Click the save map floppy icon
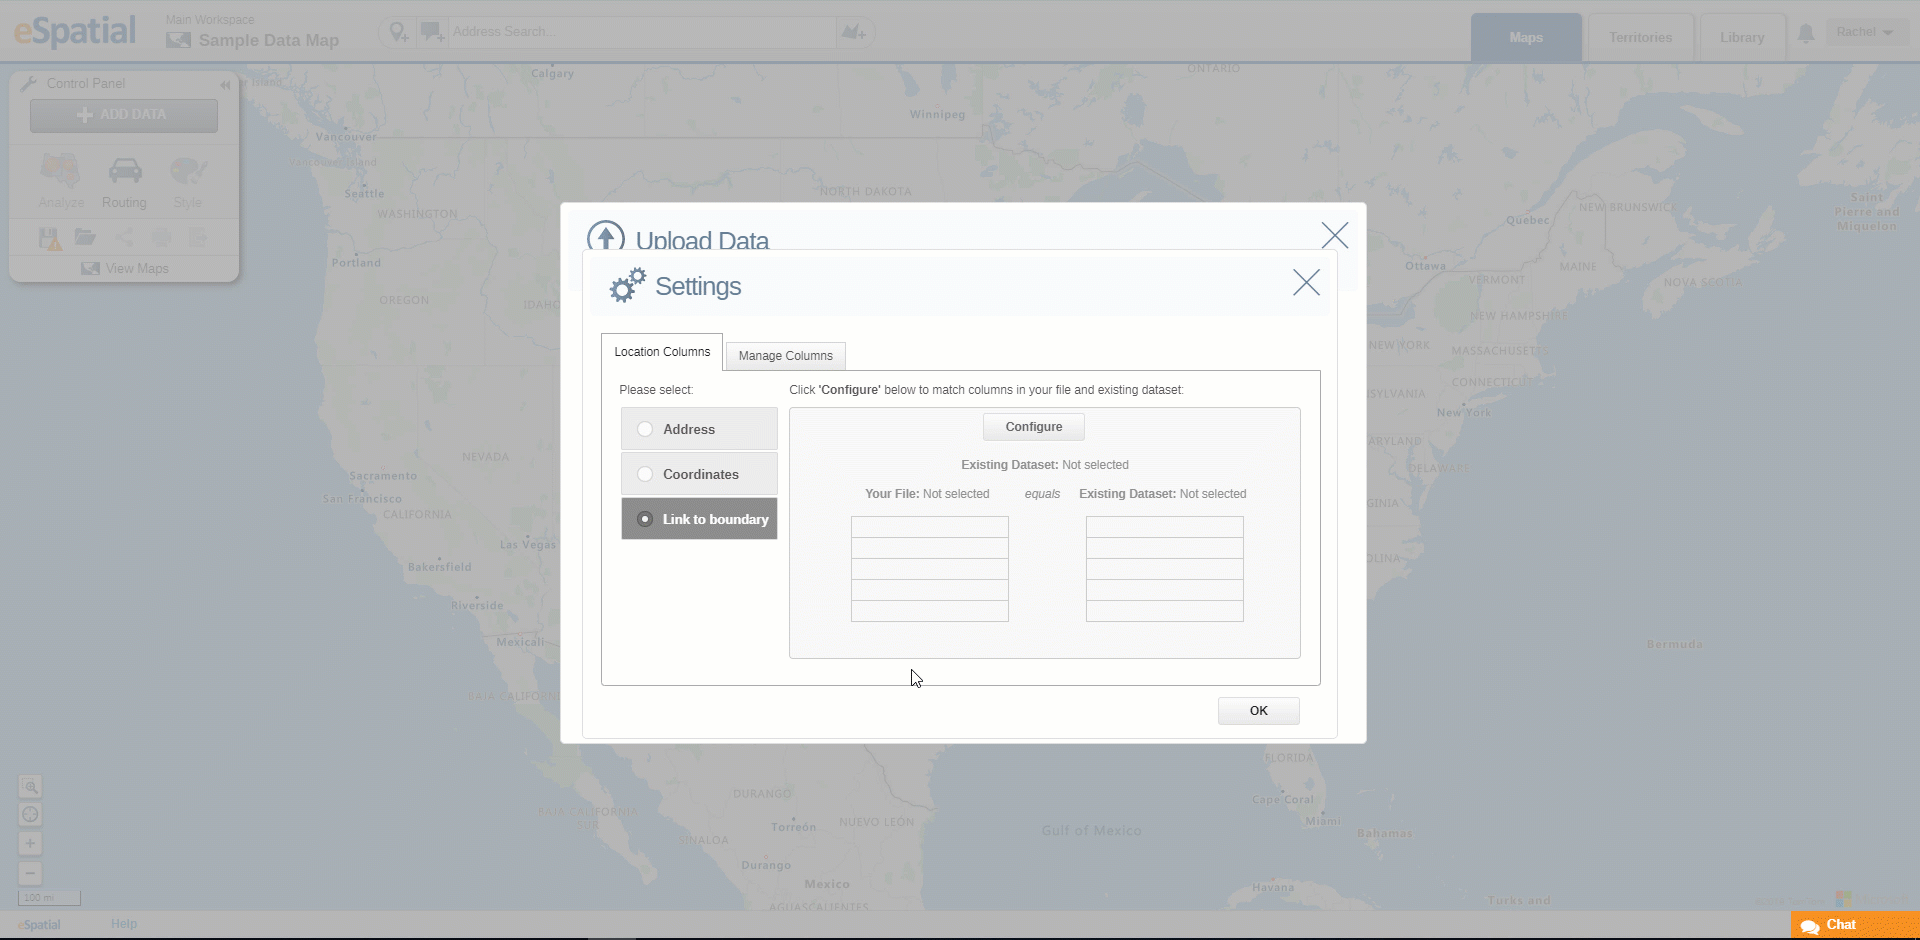Screen dimensions: 1920x940 [x=49, y=238]
